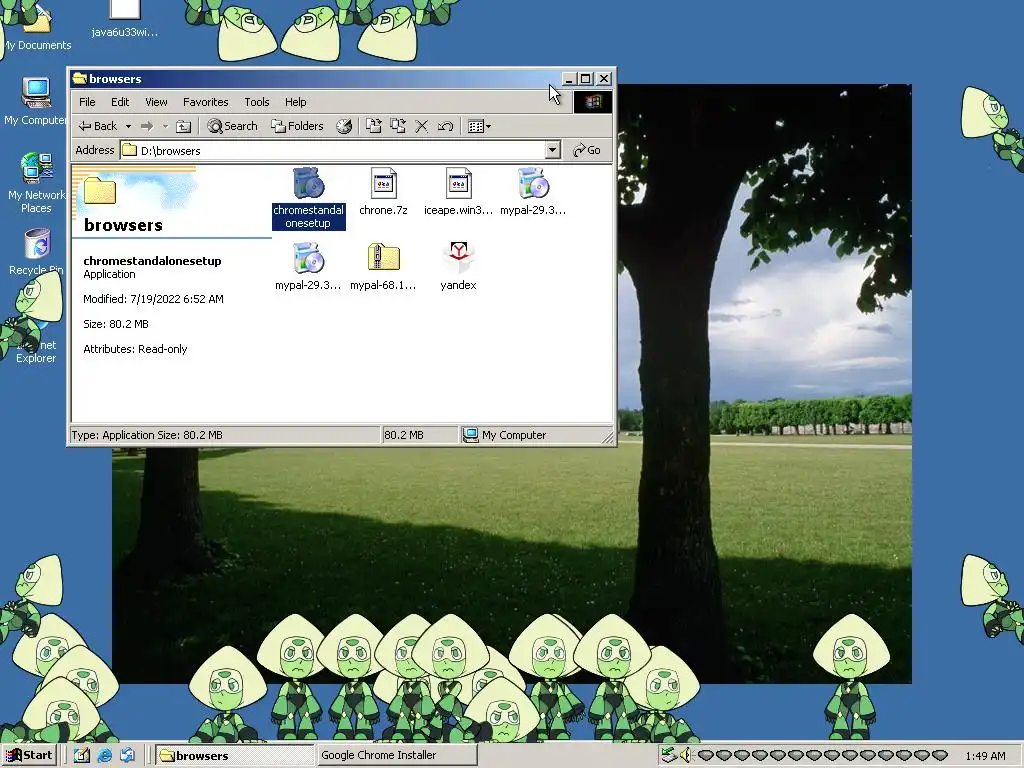The width and height of the screenshot is (1024, 768).
Task: Open My Network Places desktop icon
Action: point(36,182)
